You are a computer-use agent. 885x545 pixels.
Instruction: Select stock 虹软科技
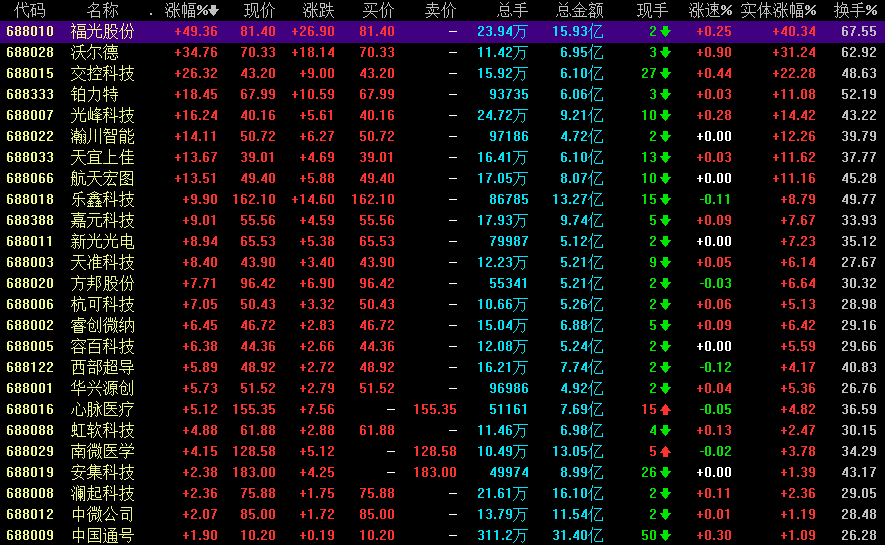click(103, 430)
